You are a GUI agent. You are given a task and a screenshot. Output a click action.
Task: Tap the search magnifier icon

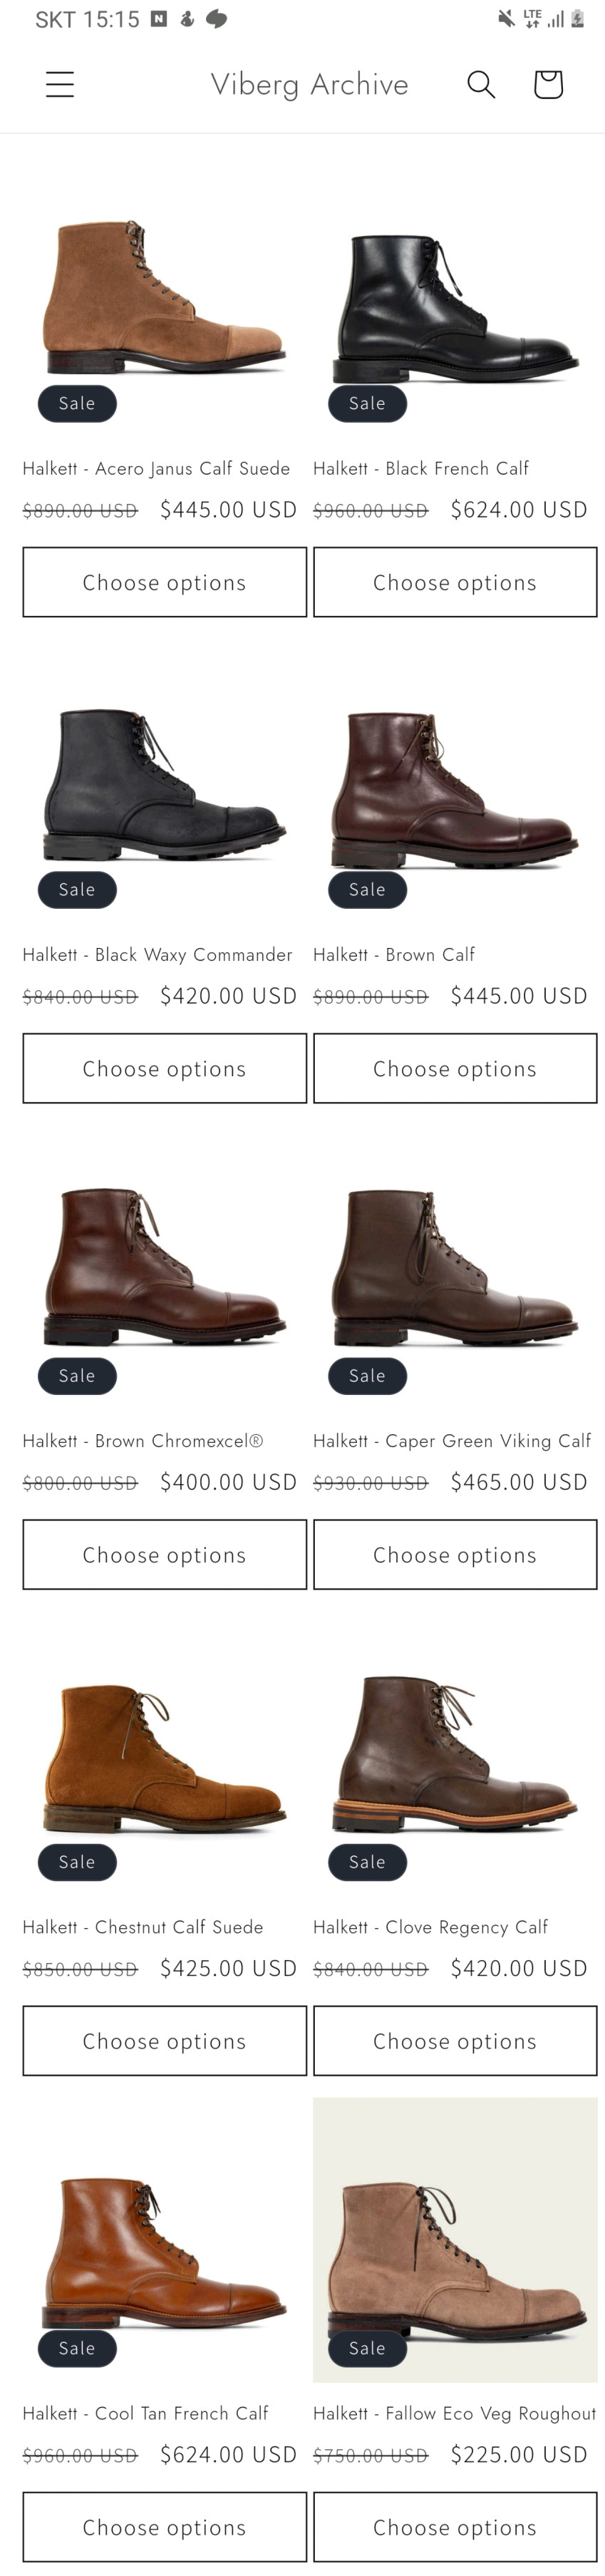click(x=481, y=84)
